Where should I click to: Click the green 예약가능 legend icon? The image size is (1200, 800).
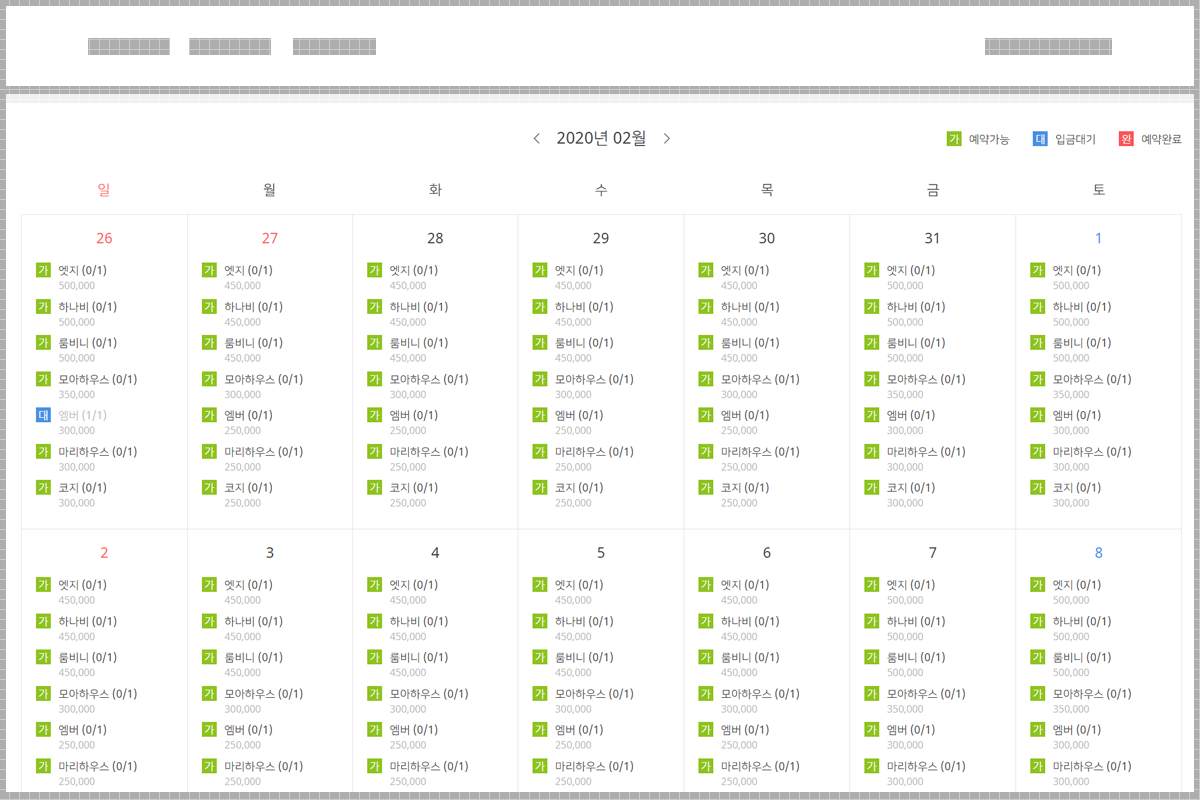point(954,139)
